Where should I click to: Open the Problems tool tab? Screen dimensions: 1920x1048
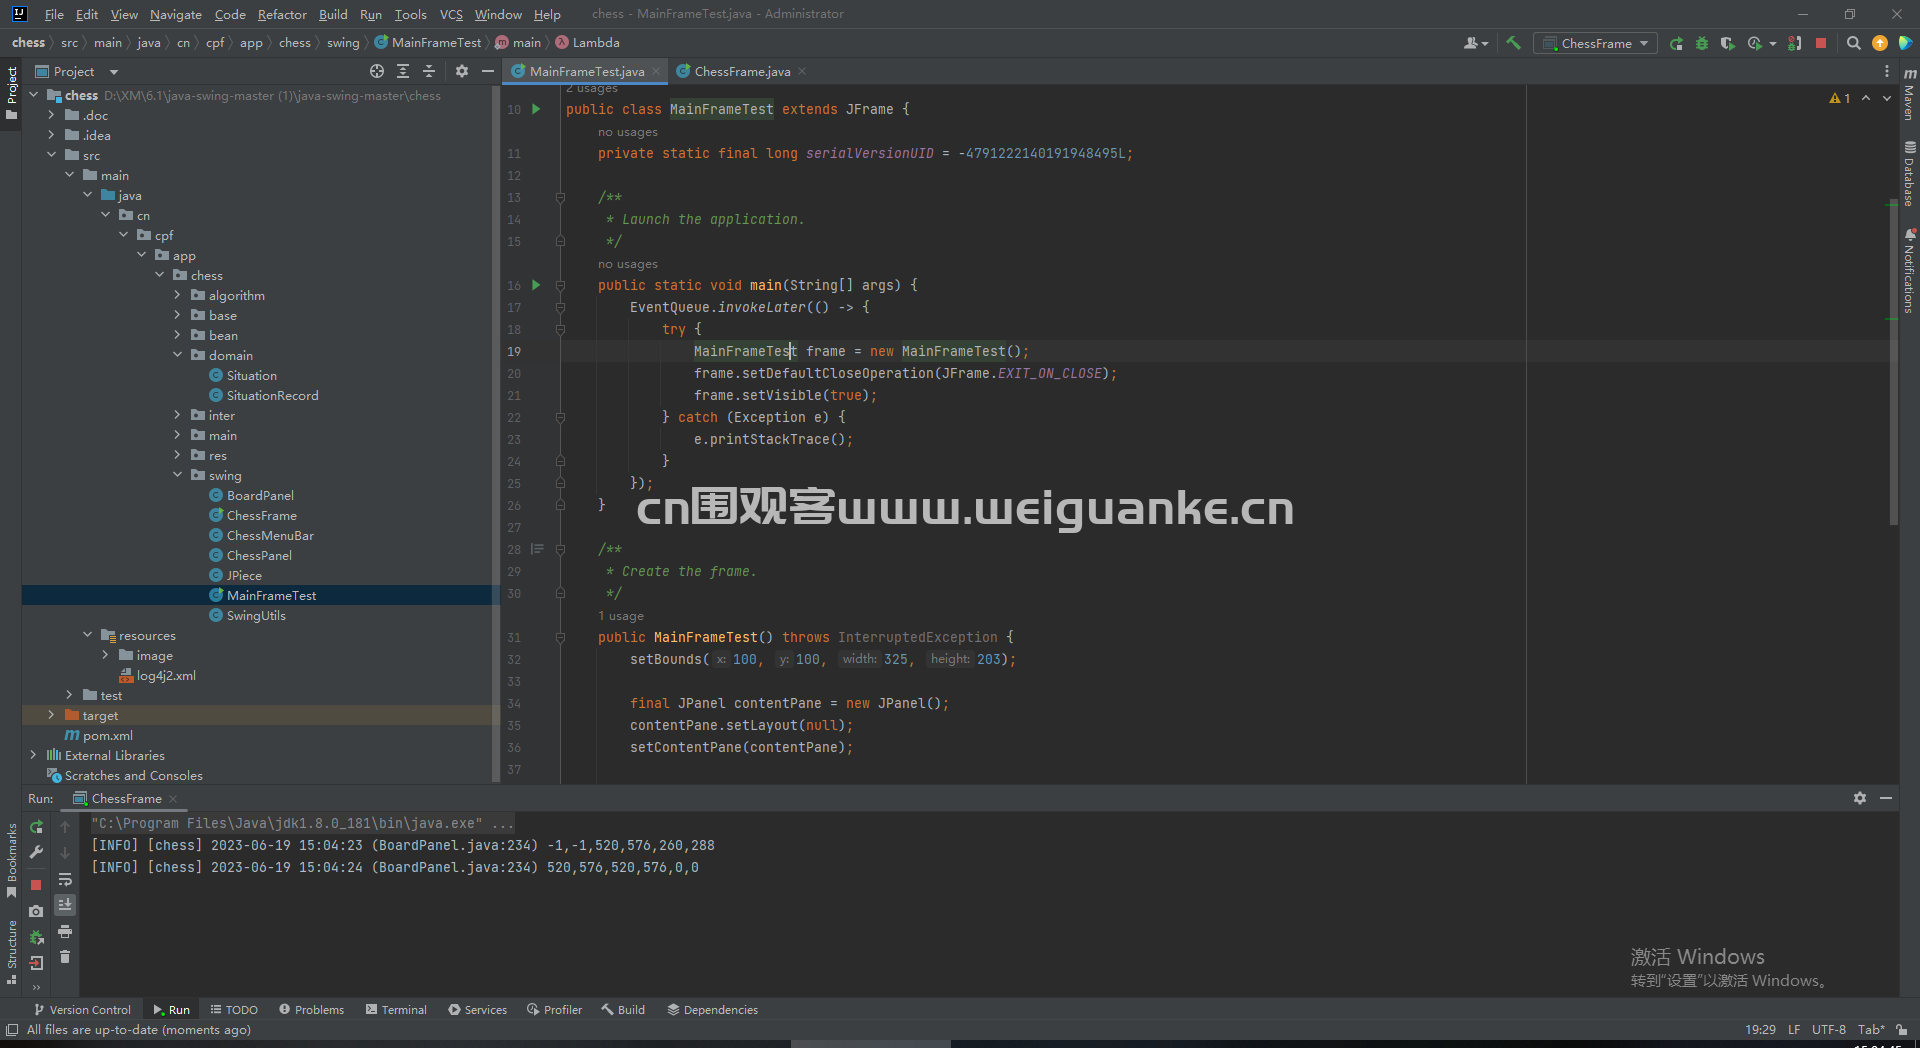[x=311, y=1010]
